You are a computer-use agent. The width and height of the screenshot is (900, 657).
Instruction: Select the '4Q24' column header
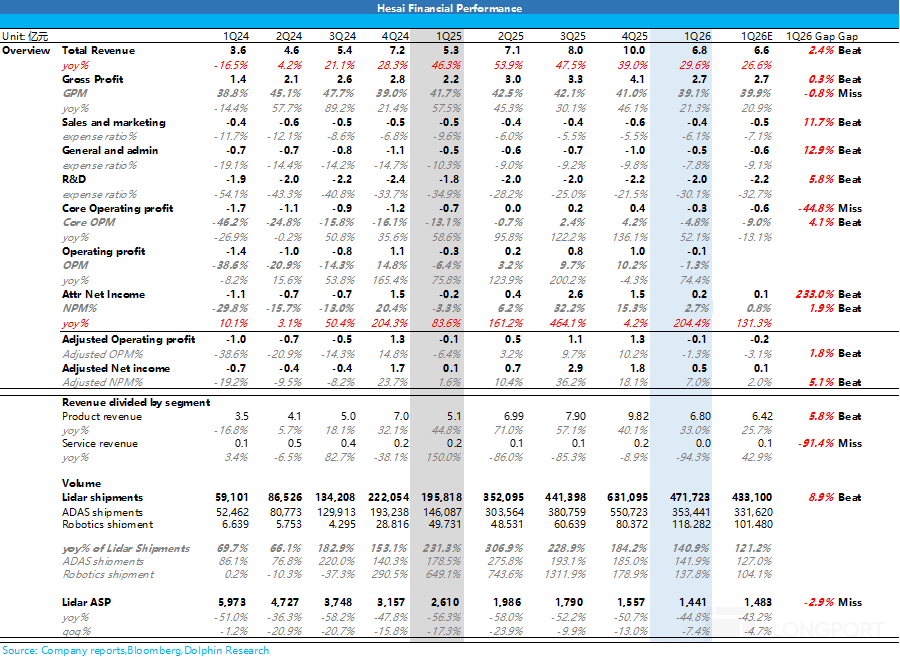[395, 36]
